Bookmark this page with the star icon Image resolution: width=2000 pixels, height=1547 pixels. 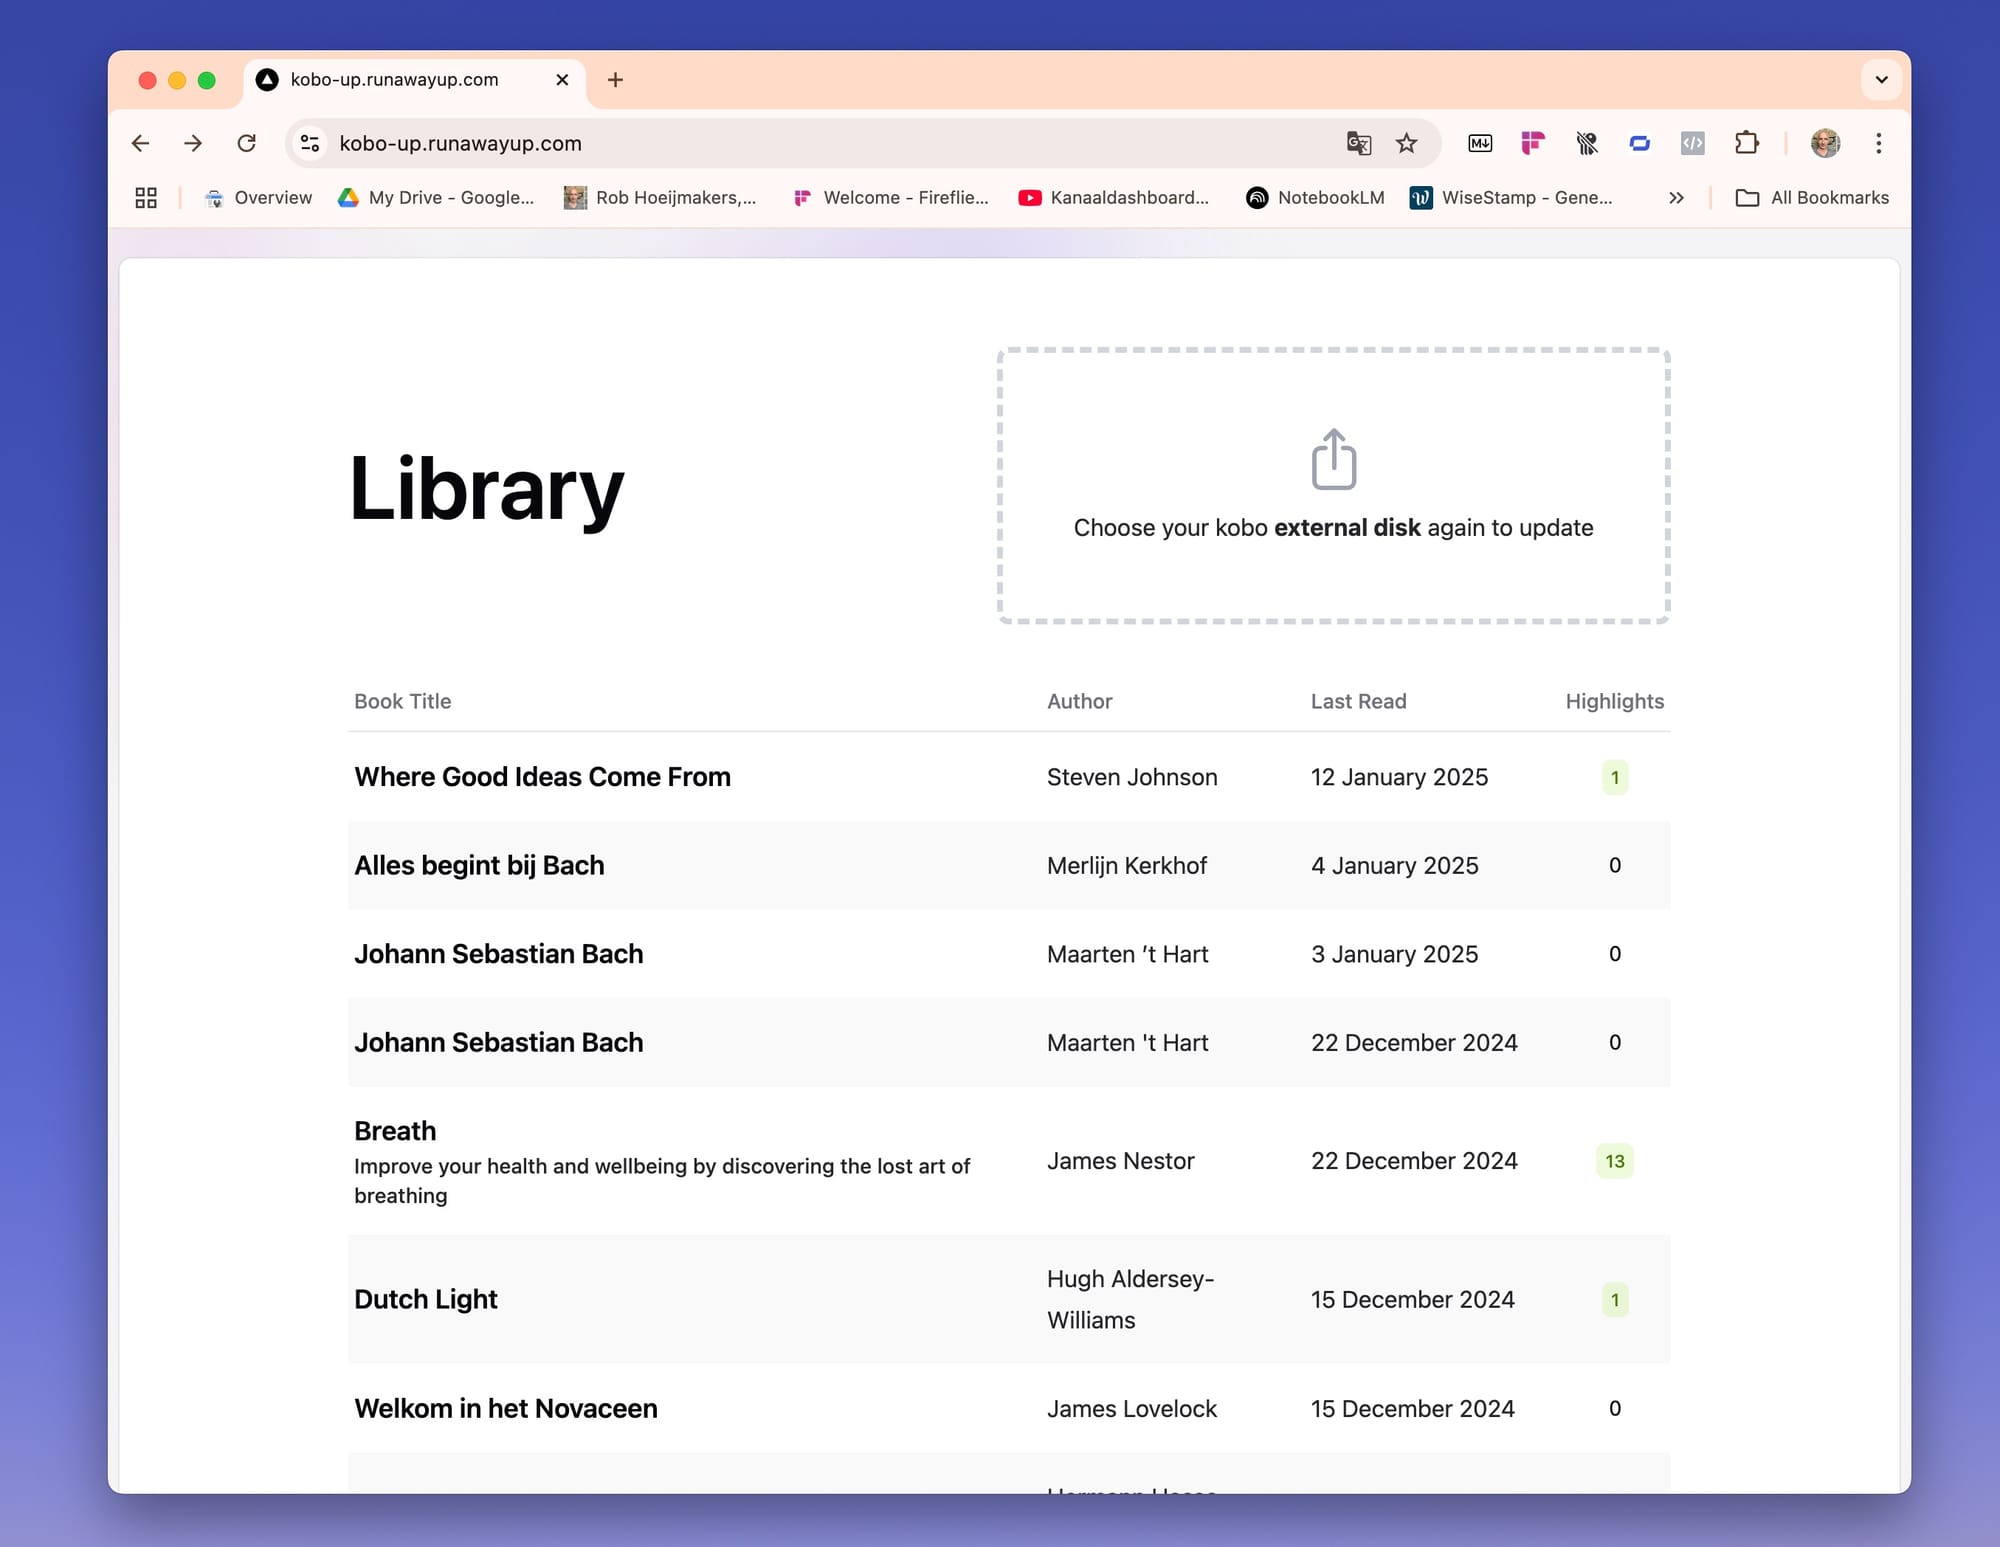click(x=1407, y=143)
